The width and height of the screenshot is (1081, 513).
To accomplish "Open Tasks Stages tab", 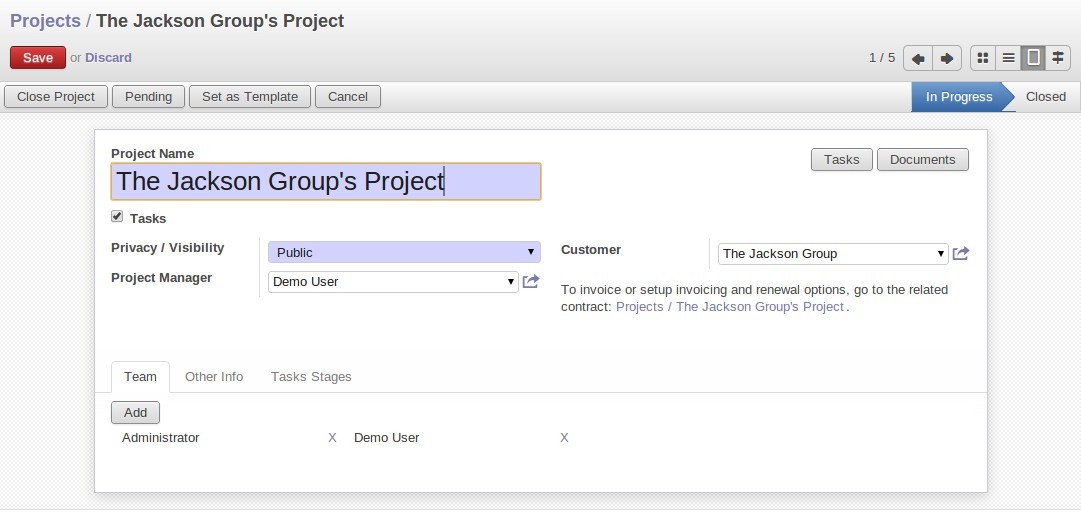I will click(x=311, y=376).
